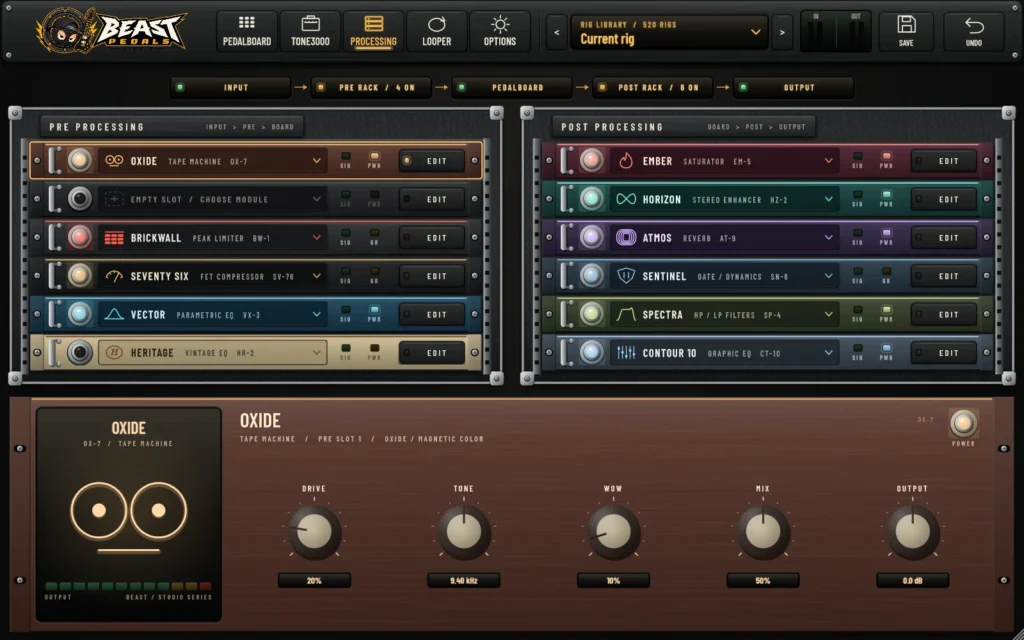Click the Ember flame icon

(x=626, y=161)
